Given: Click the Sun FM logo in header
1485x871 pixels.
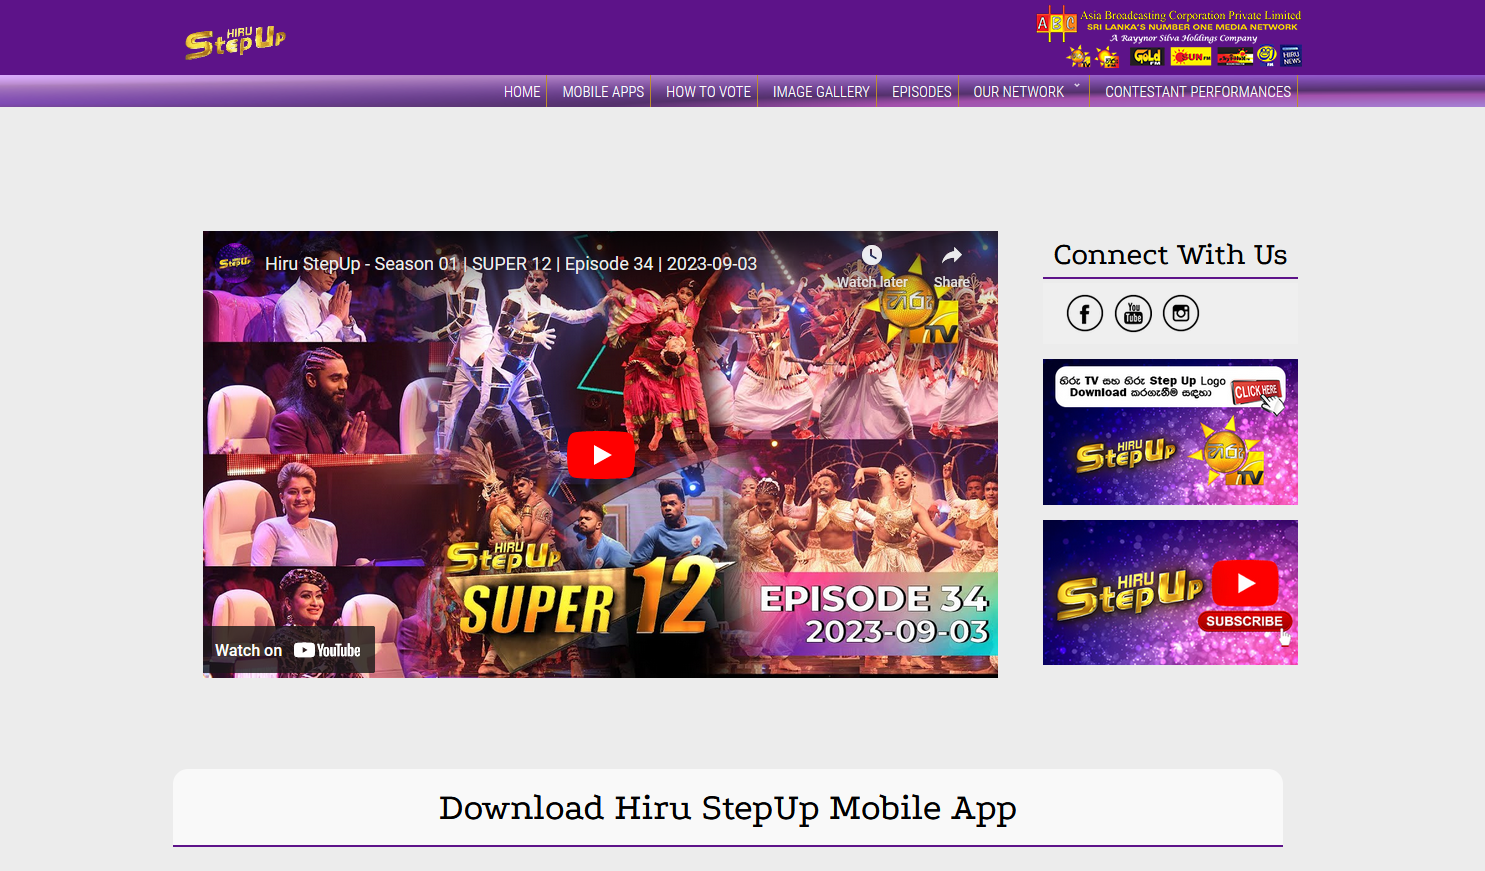Looking at the screenshot, I should coord(1190,57).
